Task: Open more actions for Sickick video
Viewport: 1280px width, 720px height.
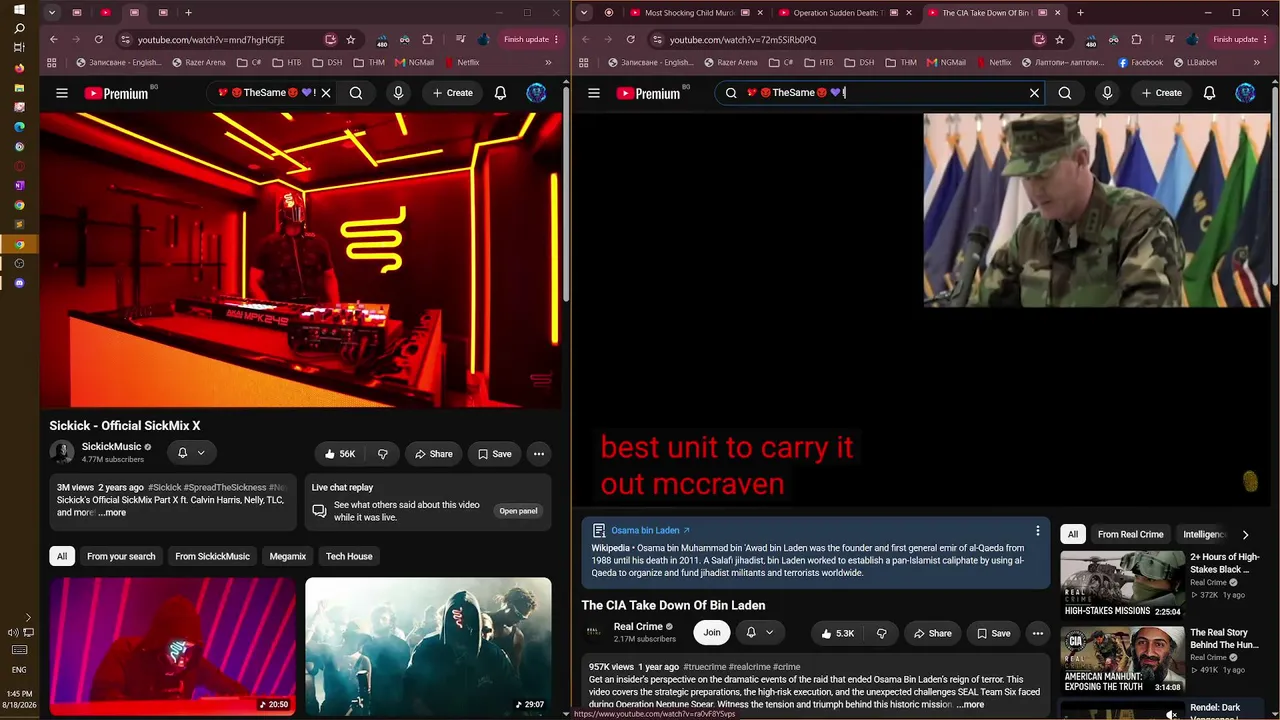Action: [539, 454]
